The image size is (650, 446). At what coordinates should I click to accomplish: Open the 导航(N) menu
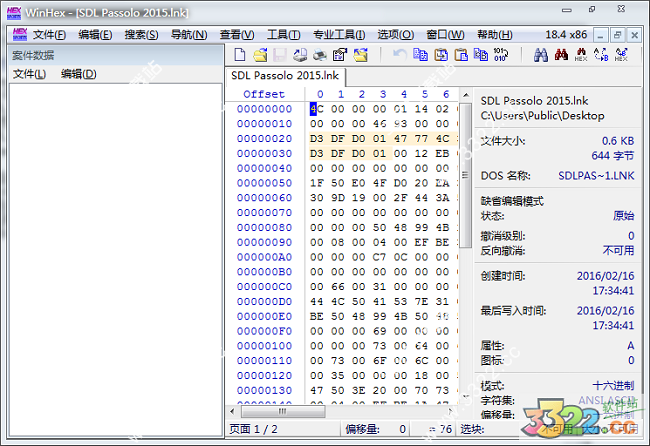pyautogui.click(x=189, y=35)
